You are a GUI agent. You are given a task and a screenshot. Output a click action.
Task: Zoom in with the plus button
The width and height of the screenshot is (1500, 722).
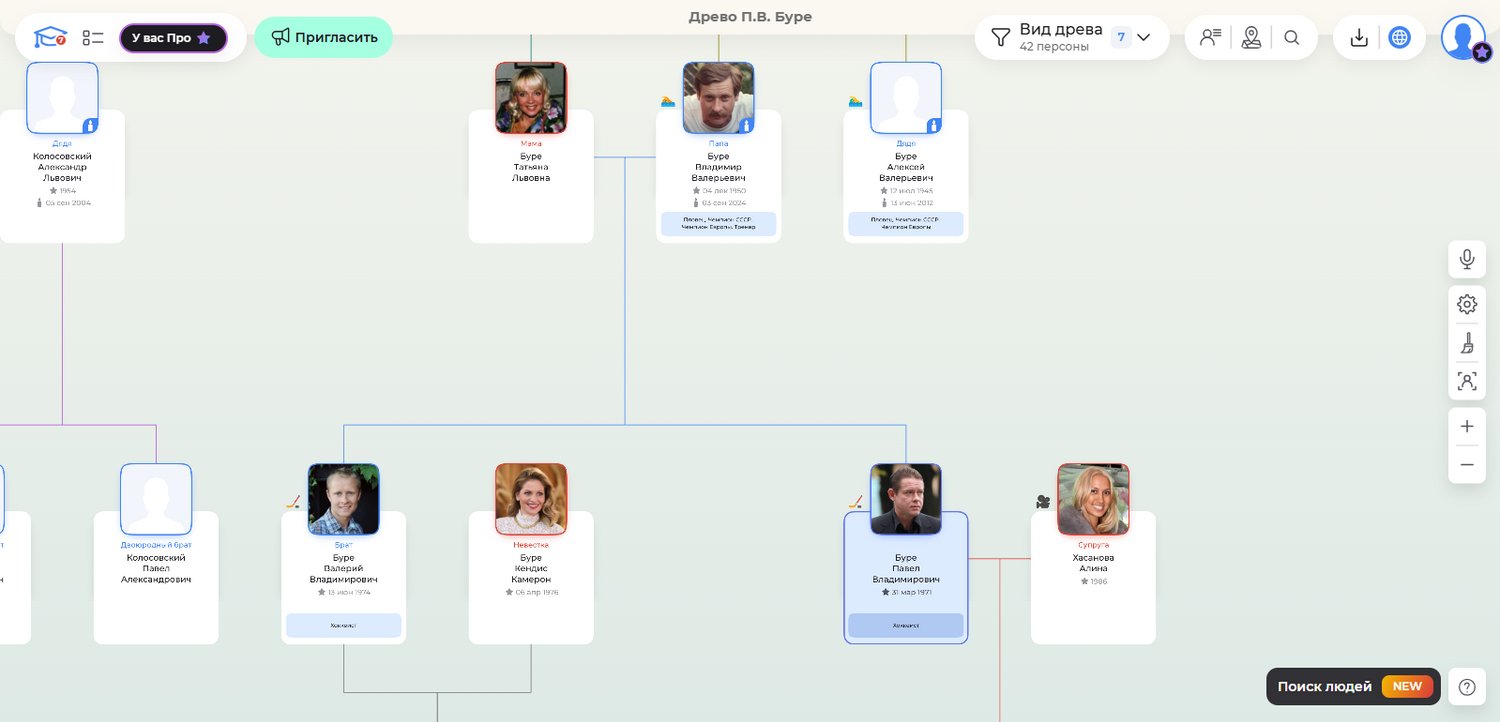pos(1467,427)
